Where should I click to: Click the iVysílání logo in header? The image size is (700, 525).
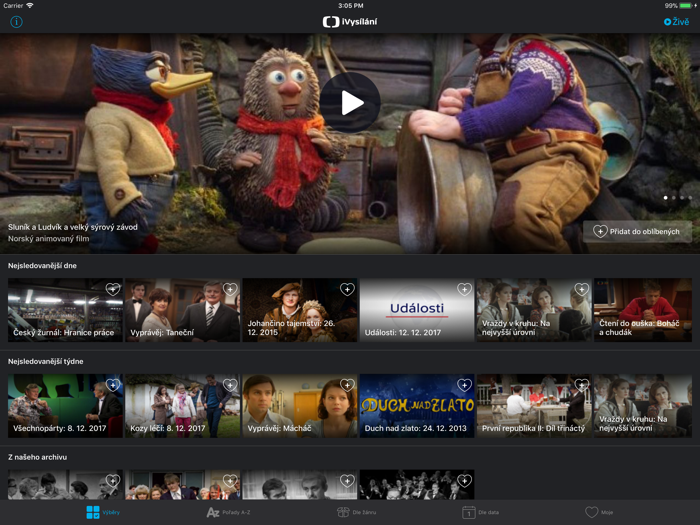pyautogui.click(x=350, y=21)
